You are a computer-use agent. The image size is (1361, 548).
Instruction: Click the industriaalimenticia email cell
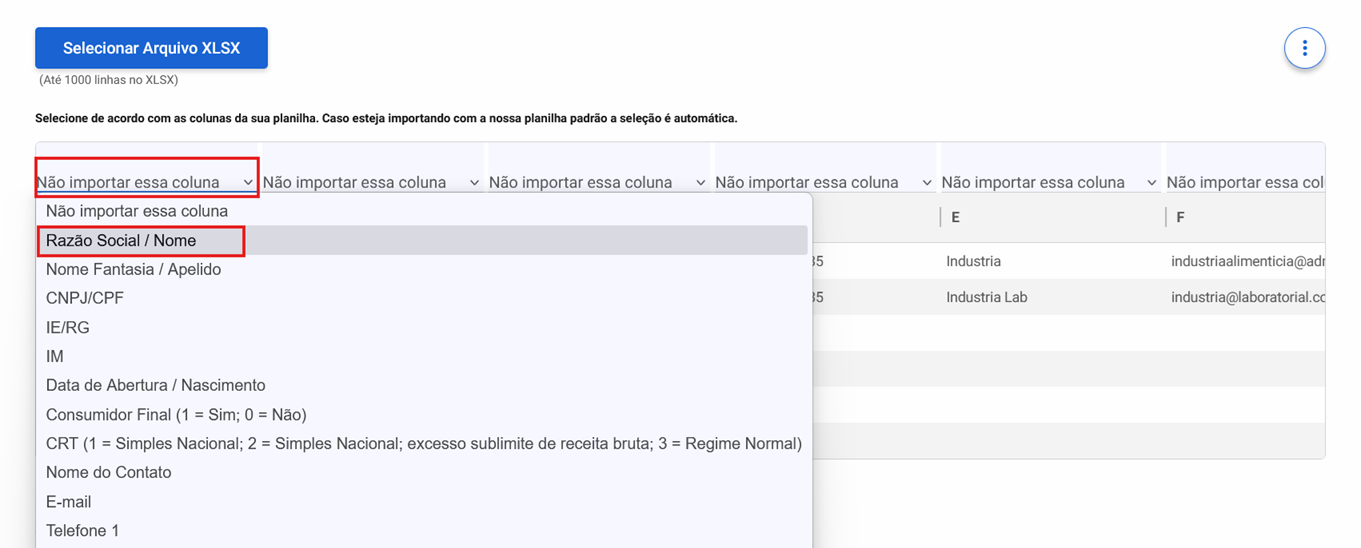(1246, 261)
